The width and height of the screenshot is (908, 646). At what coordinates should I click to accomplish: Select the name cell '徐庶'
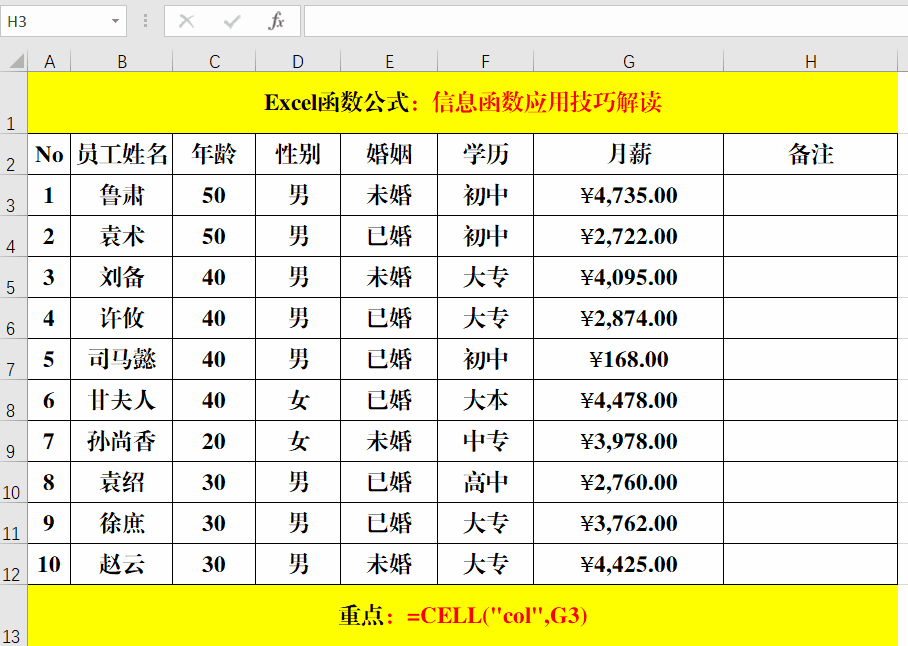point(122,523)
